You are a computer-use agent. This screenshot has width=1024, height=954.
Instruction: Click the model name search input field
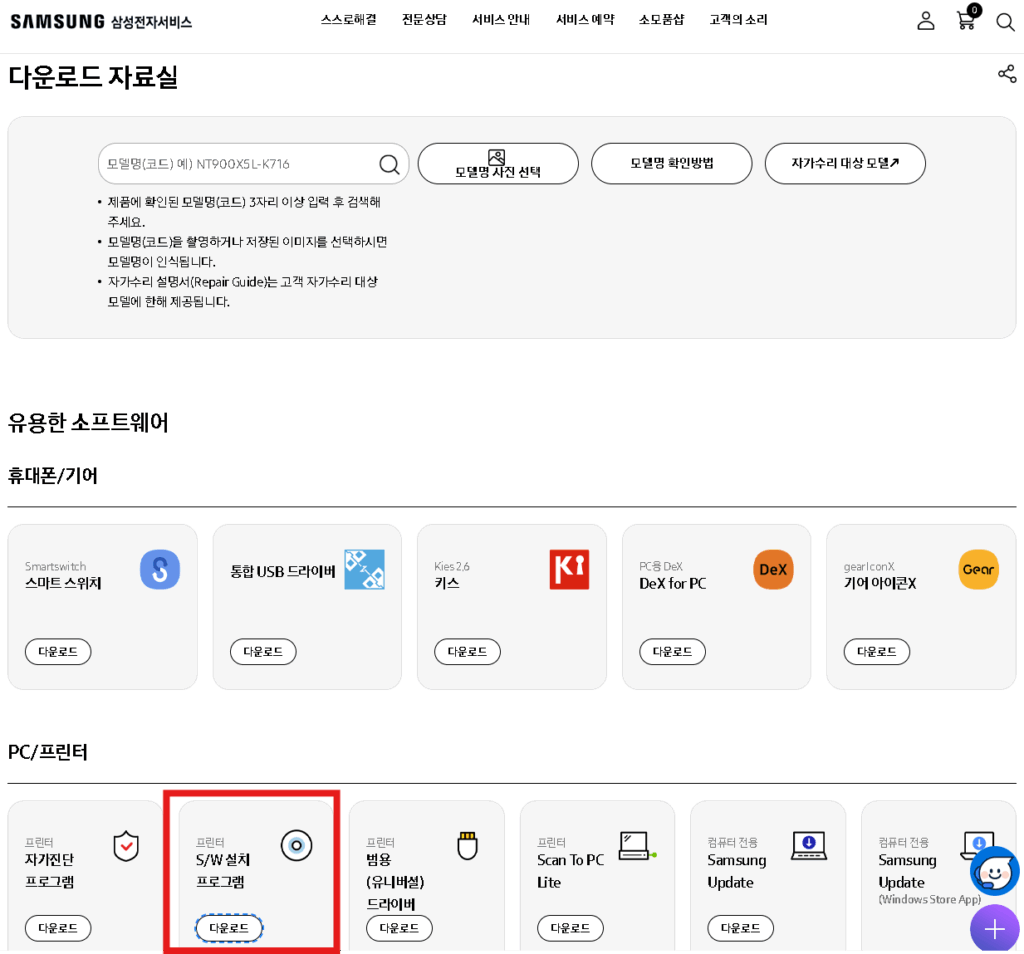pyautogui.click(x=253, y=164)
